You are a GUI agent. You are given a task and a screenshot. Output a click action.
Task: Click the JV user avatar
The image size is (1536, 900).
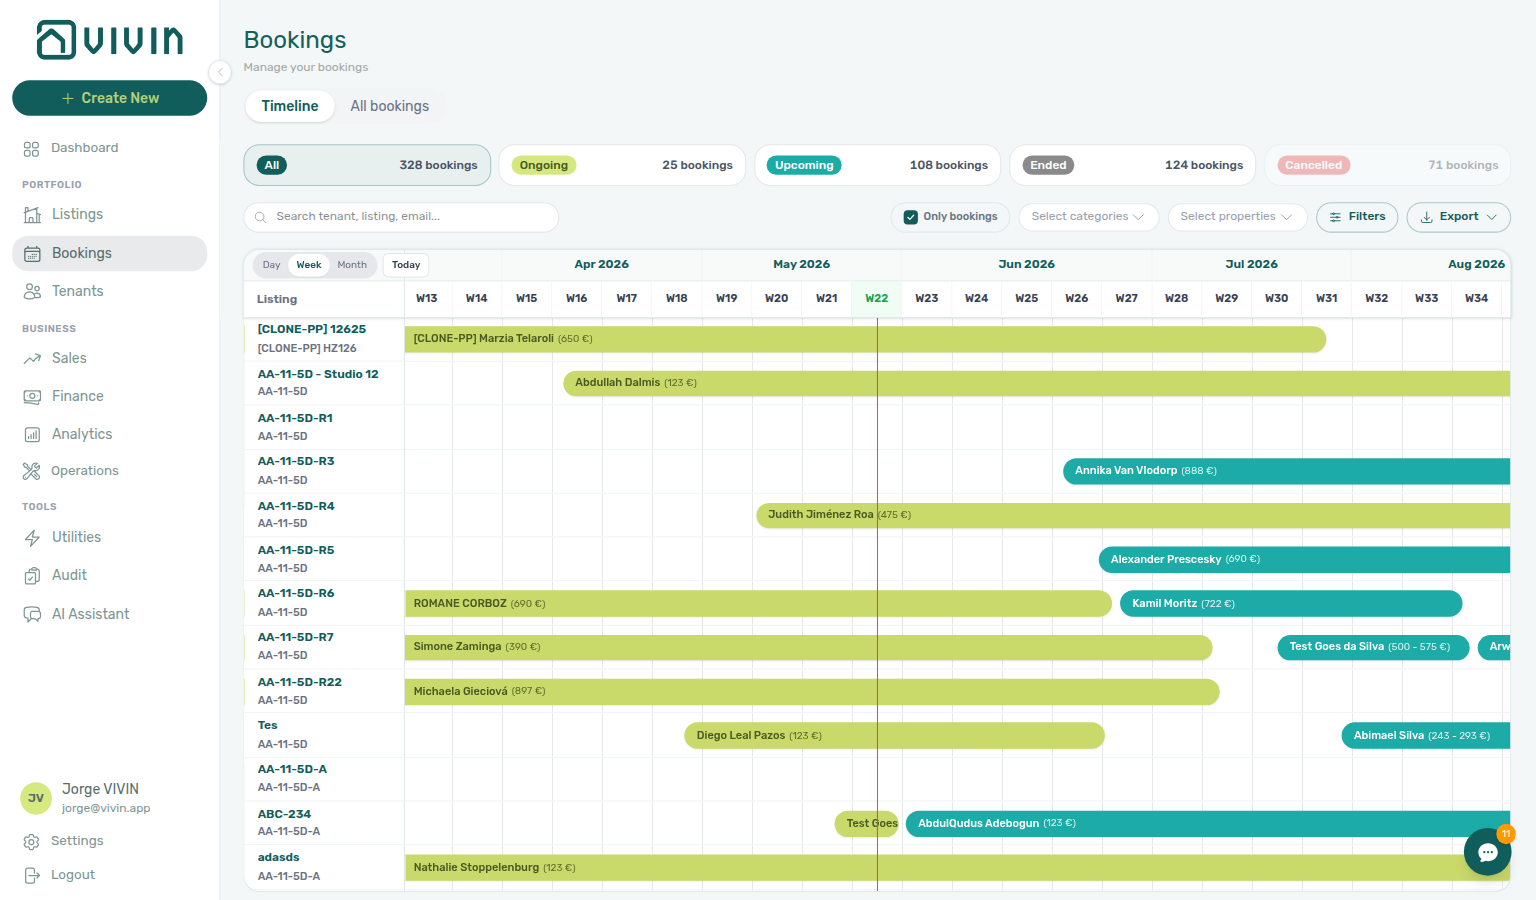tap(36, 798)
